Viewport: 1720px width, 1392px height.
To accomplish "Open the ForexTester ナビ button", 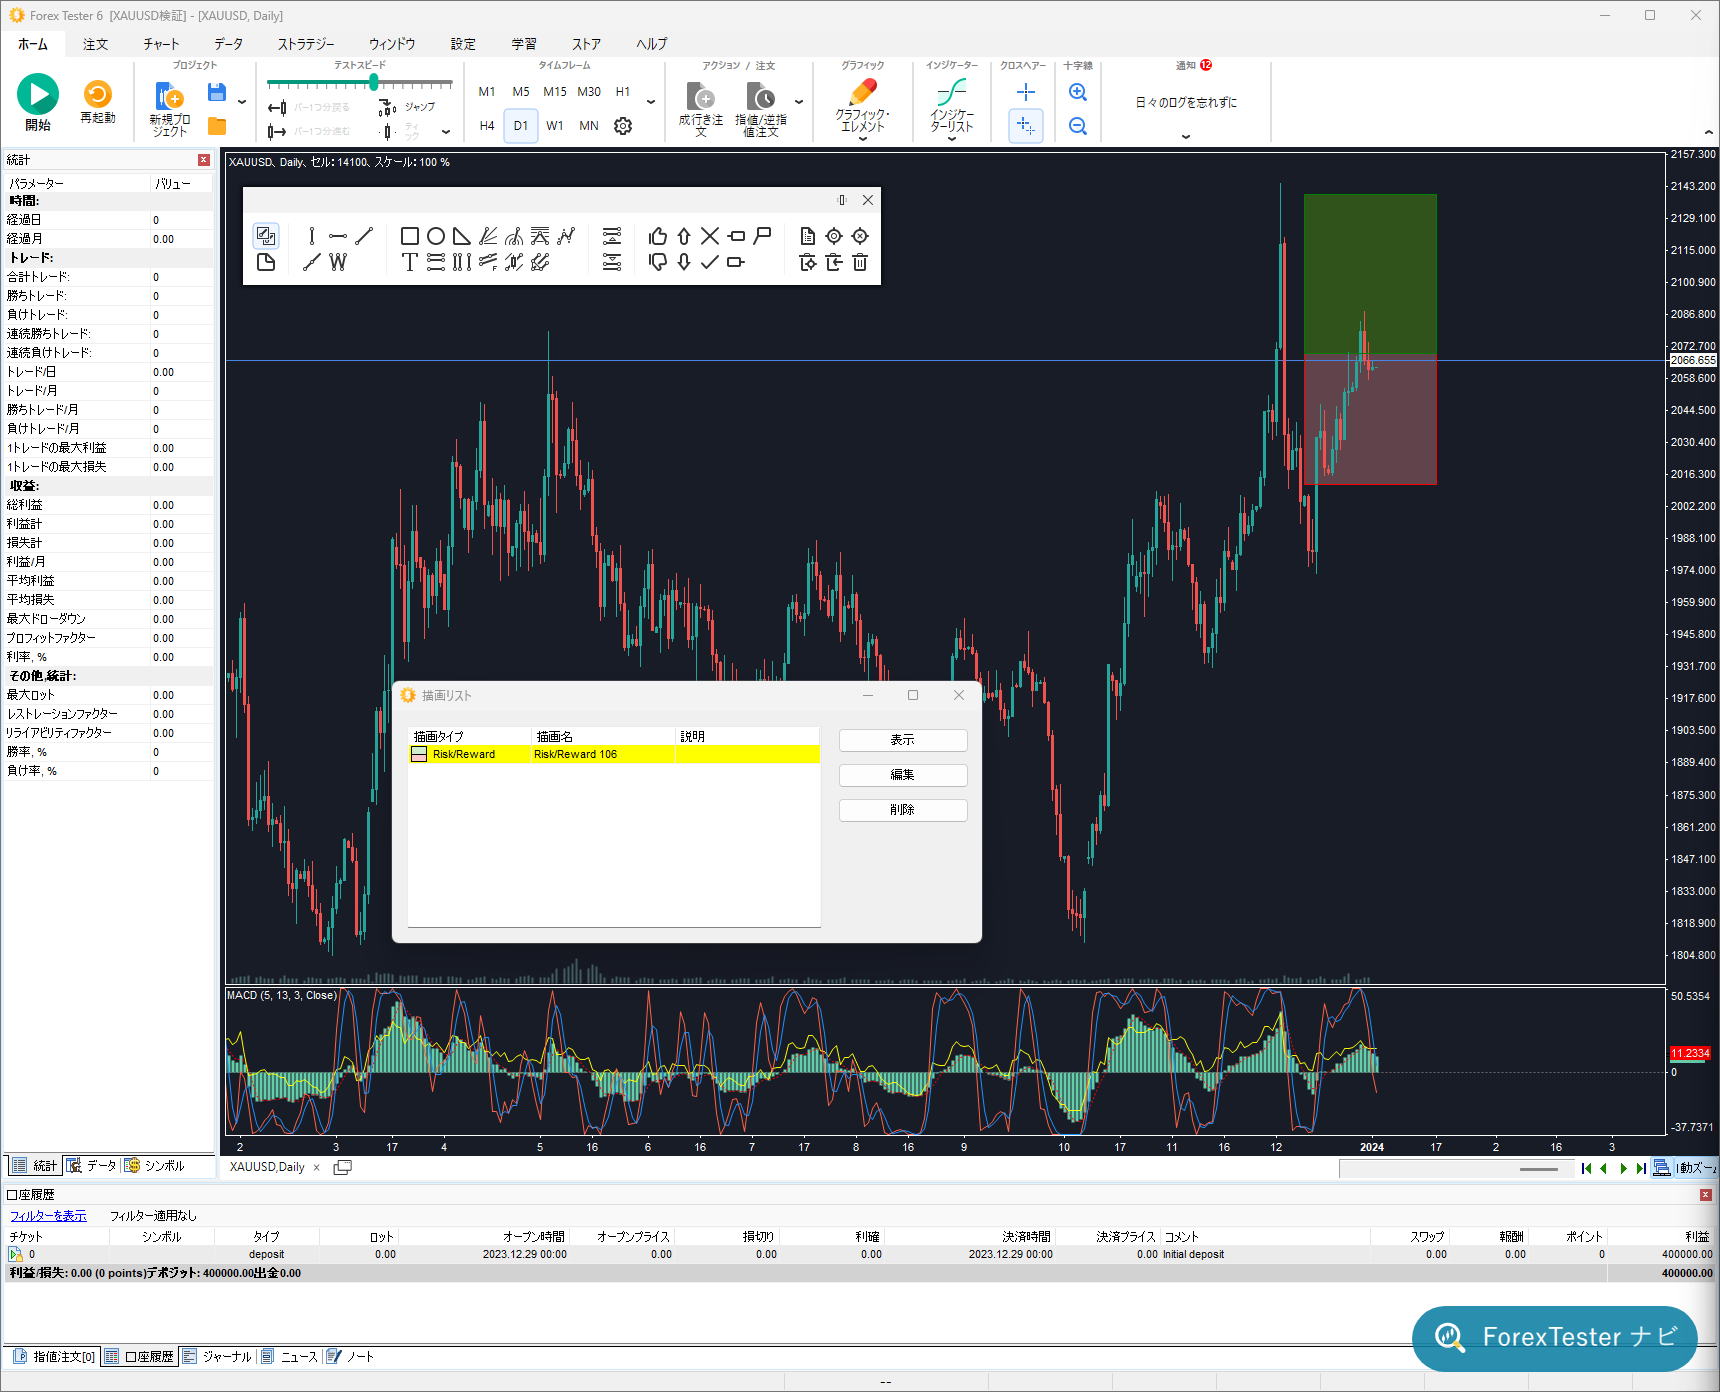I will pos(1555,1338).
